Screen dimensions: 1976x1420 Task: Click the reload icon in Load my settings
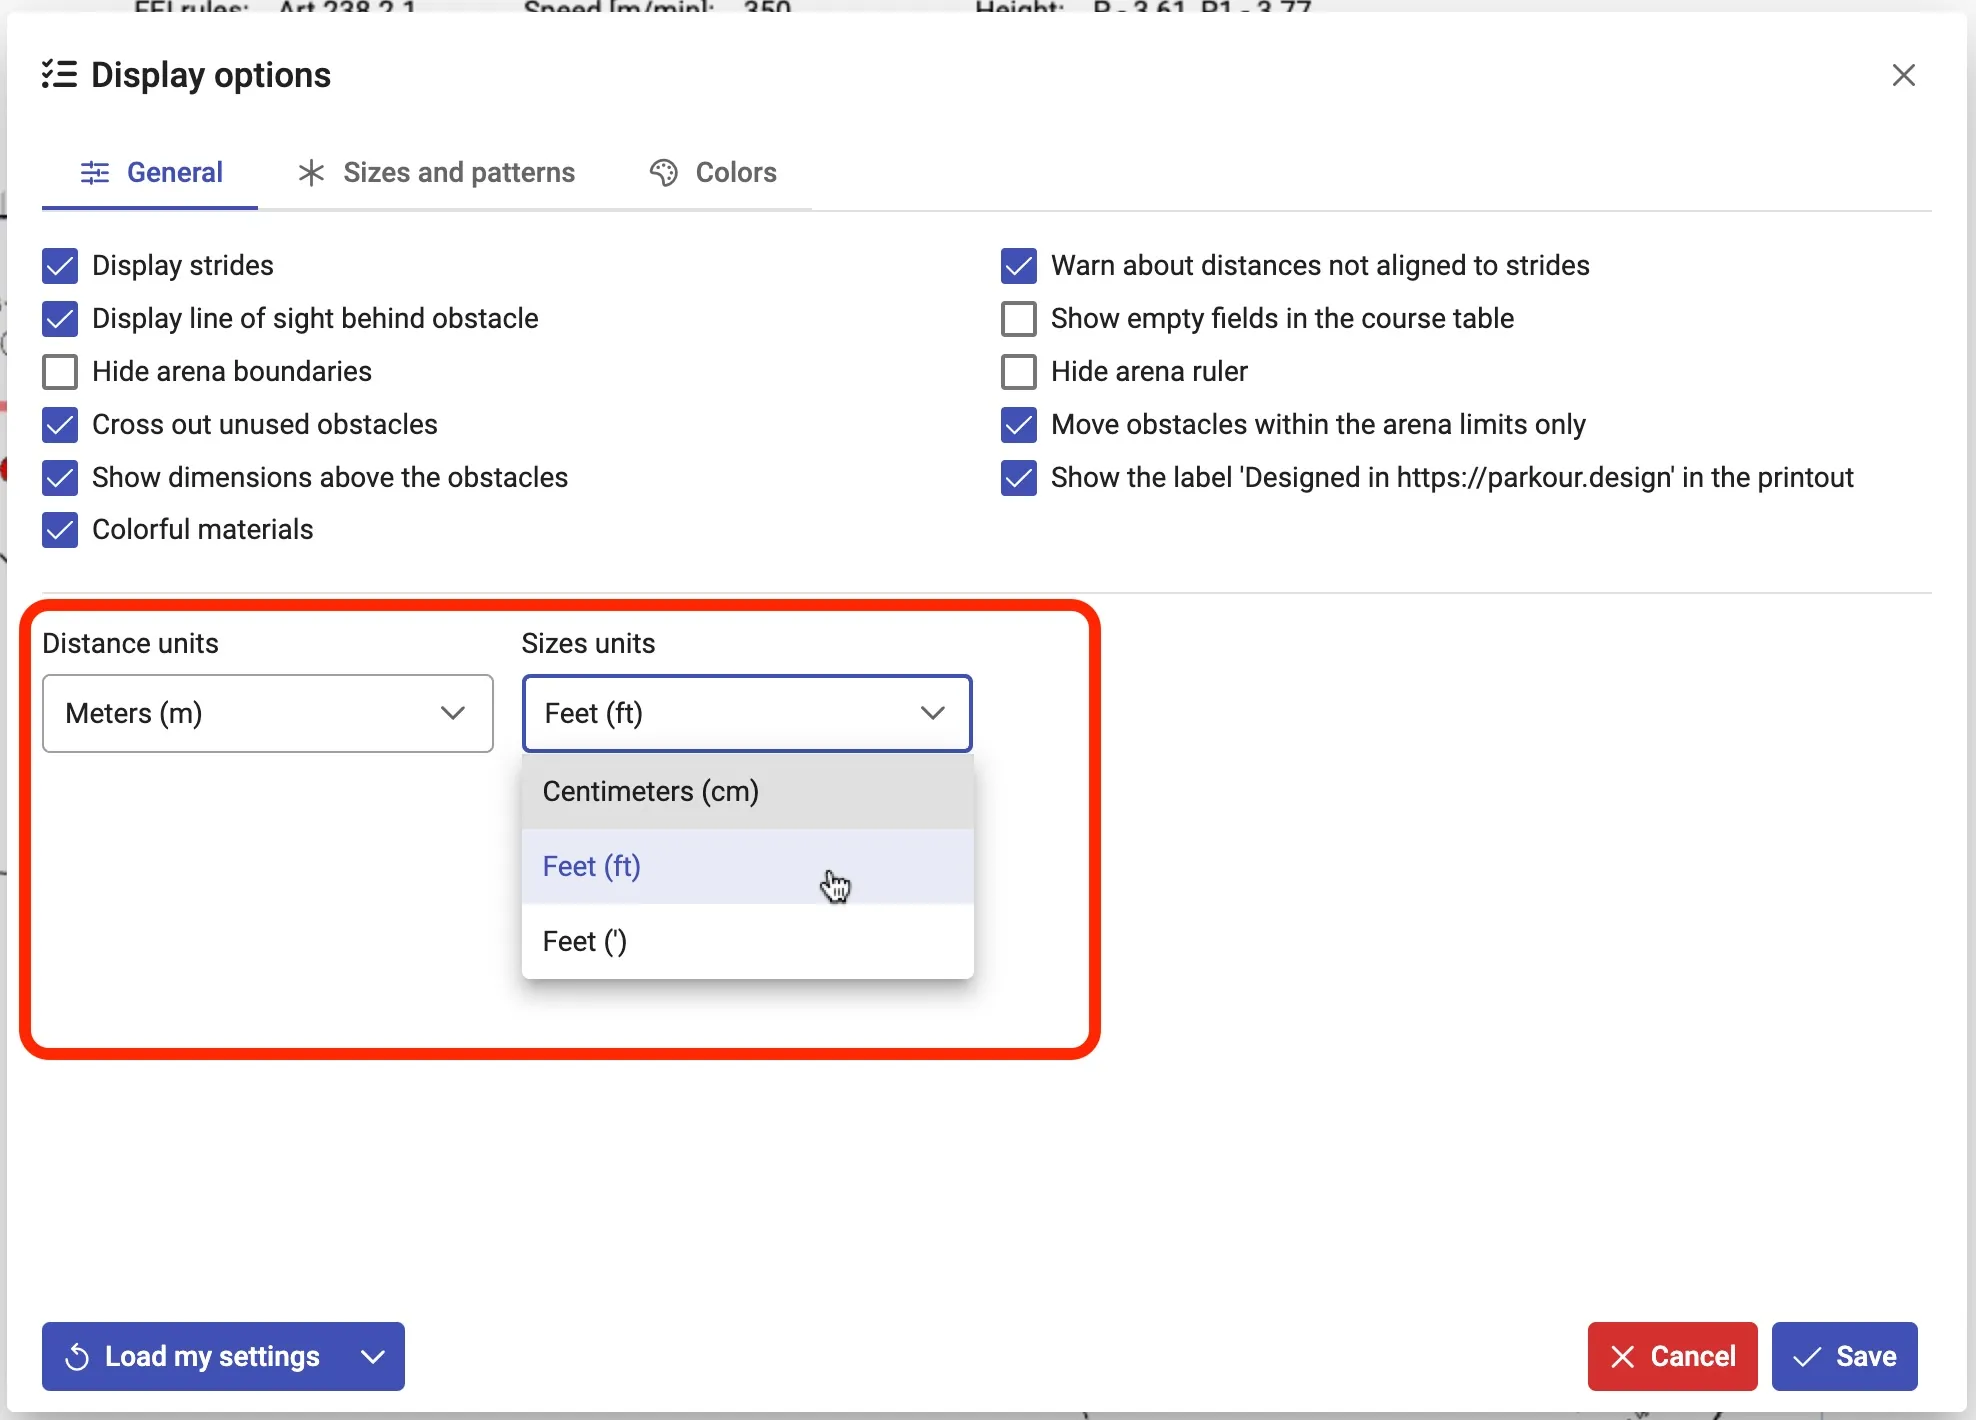78,1357
